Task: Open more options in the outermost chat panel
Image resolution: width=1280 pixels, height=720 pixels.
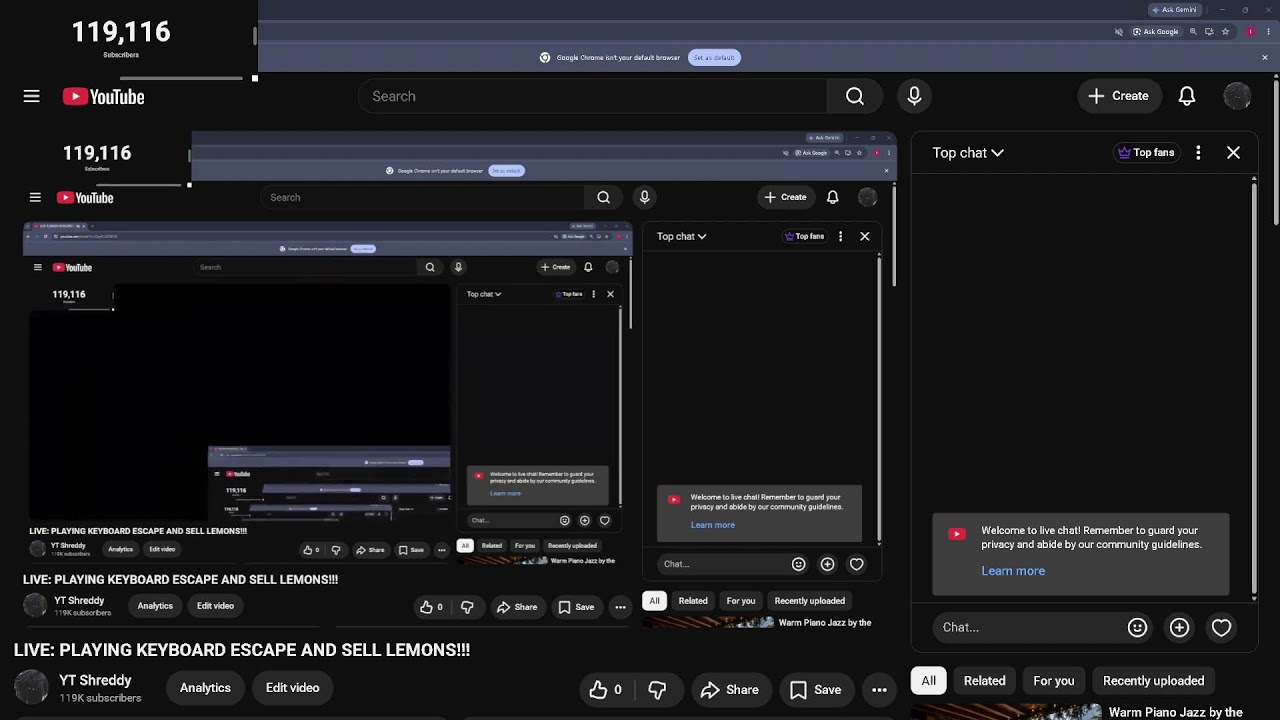Action: [x=1198, y=153]
